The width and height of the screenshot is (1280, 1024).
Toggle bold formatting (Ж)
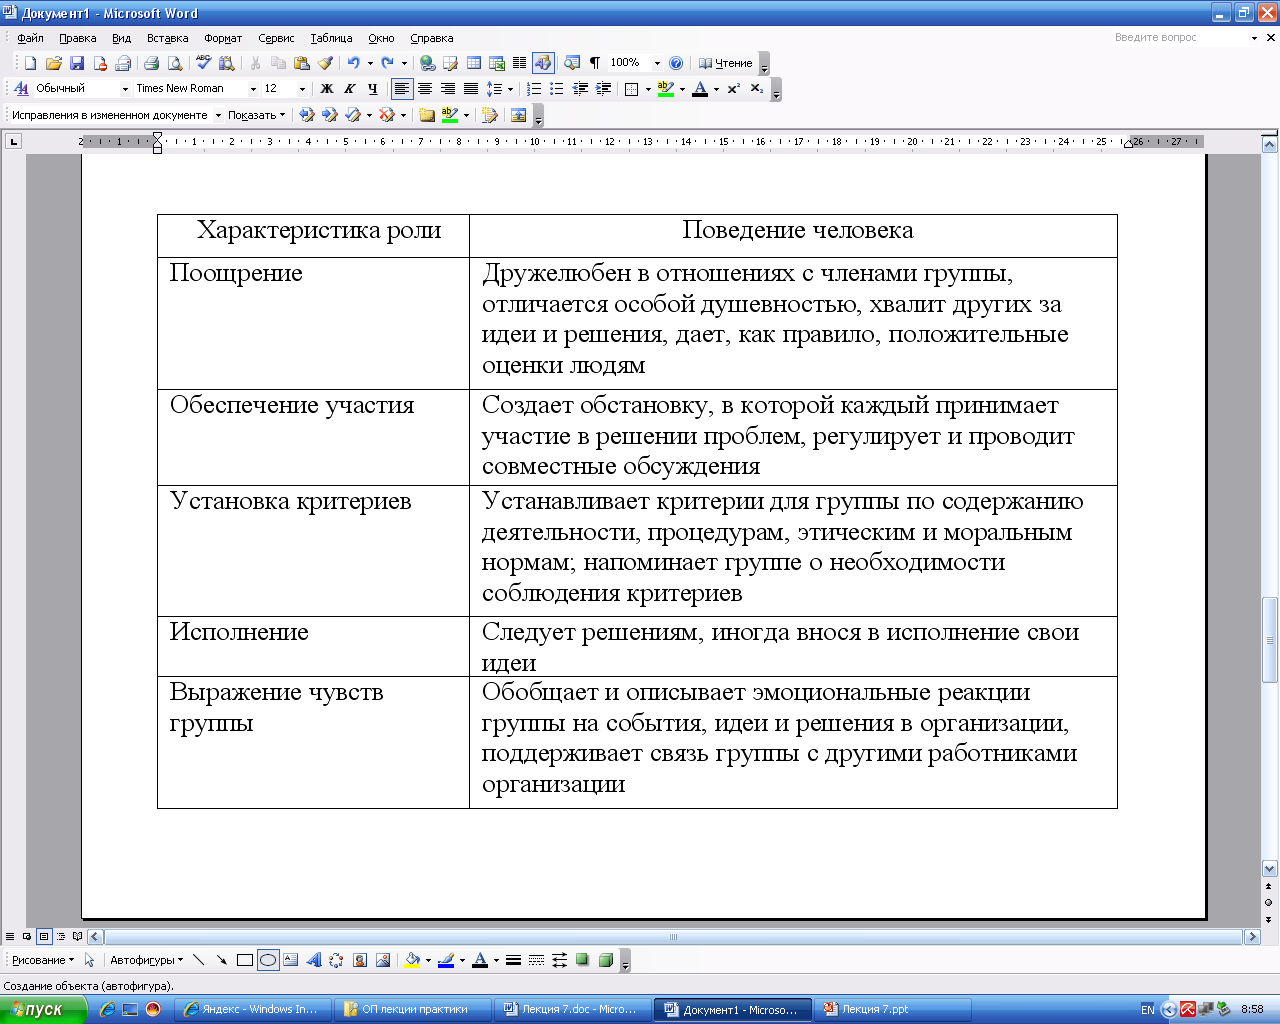click(x=326, y=89)
